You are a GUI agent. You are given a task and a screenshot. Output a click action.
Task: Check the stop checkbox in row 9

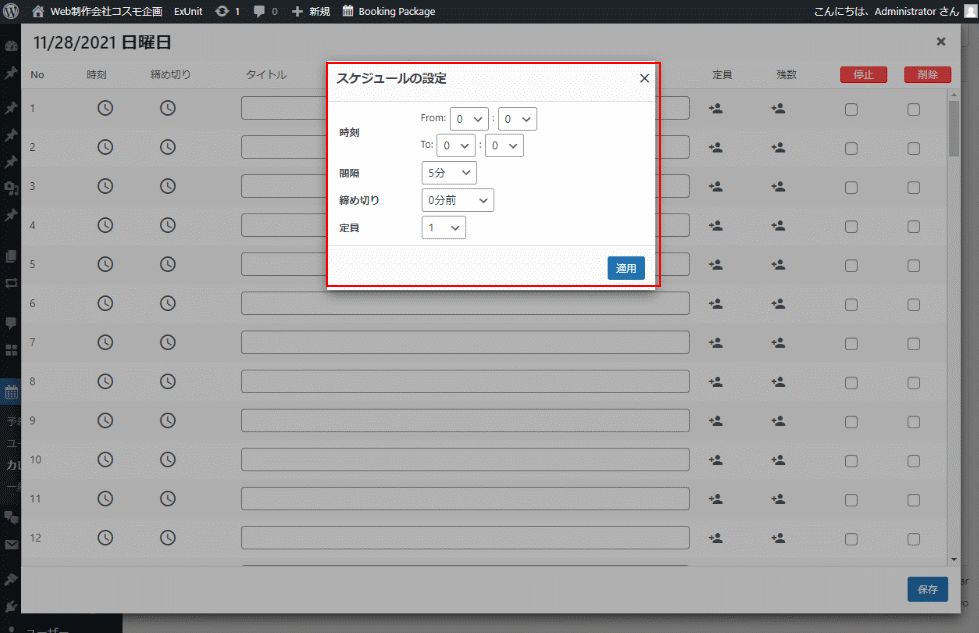coord(851,420)
